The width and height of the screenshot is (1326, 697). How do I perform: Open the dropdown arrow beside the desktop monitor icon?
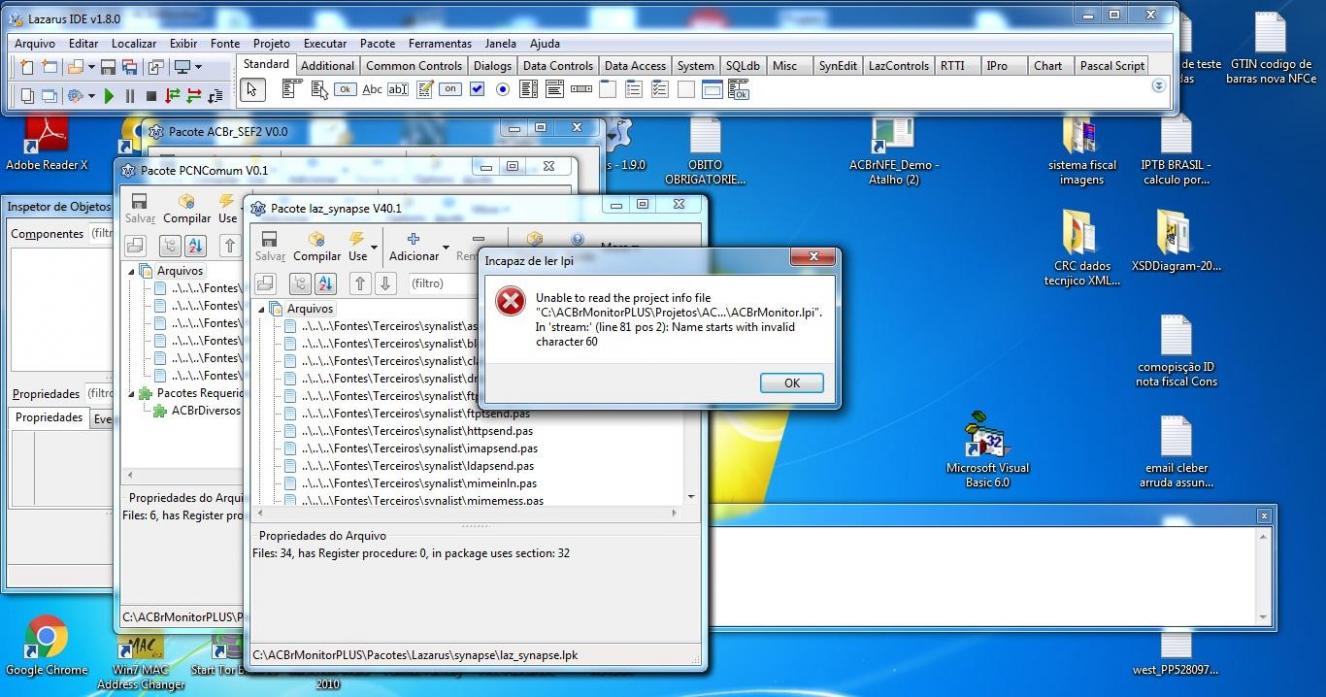[198, 67]
